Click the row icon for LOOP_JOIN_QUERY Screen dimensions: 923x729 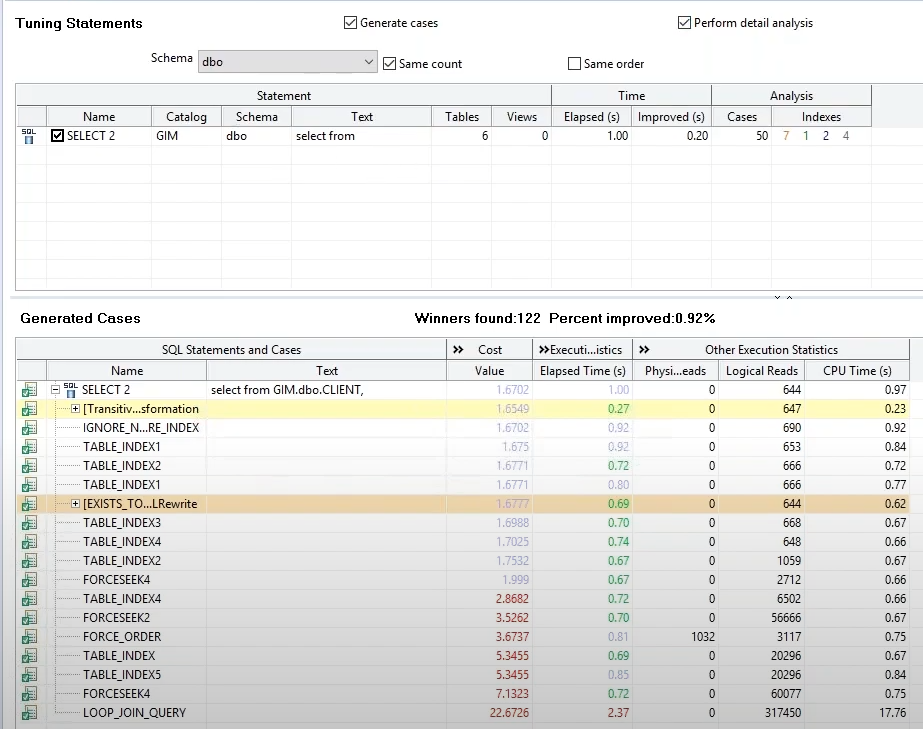pyautogui.click(x=29, y=713)
